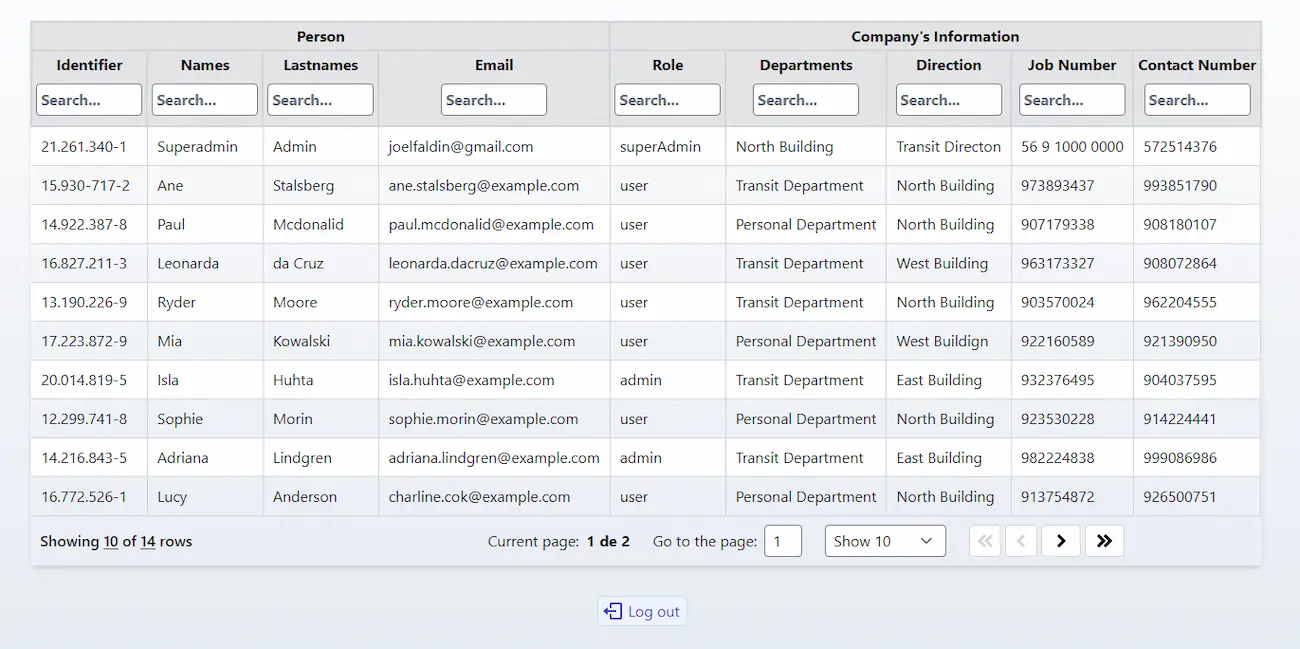Click the page number input next to Go to
The image size is (1300, 649).
coord(783,540)
